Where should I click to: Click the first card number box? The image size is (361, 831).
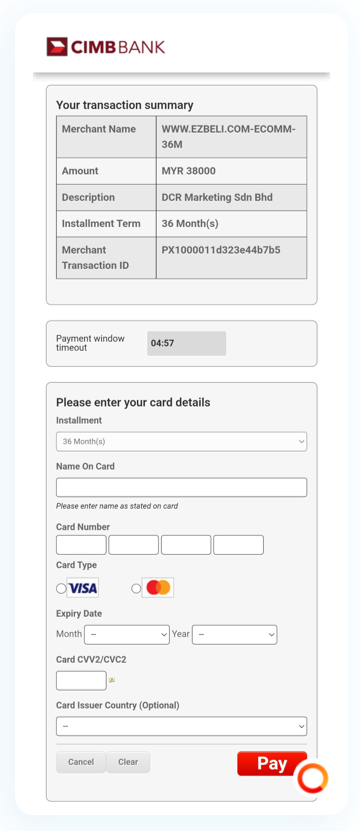[x=81, y=545]
